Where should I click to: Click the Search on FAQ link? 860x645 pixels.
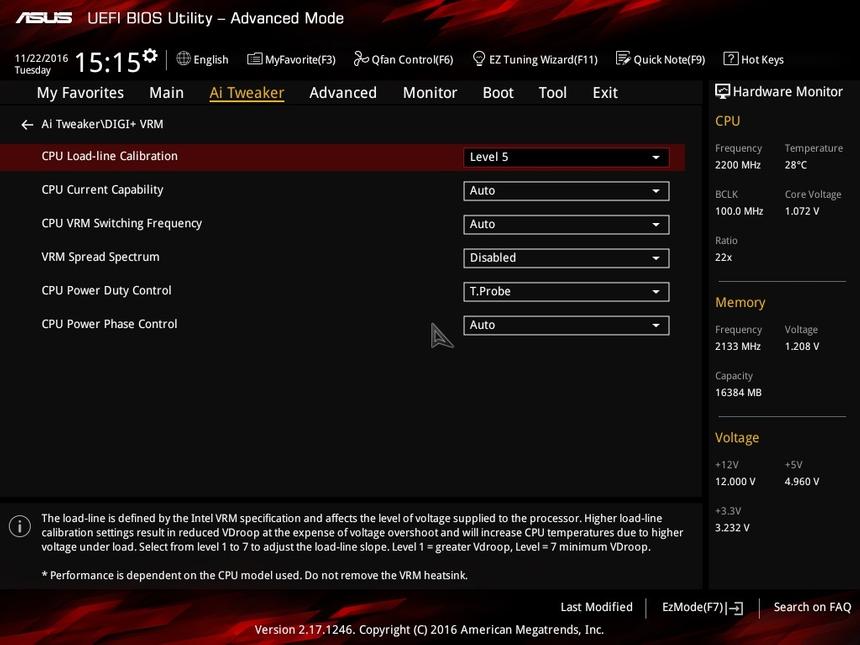coord(812,607)
